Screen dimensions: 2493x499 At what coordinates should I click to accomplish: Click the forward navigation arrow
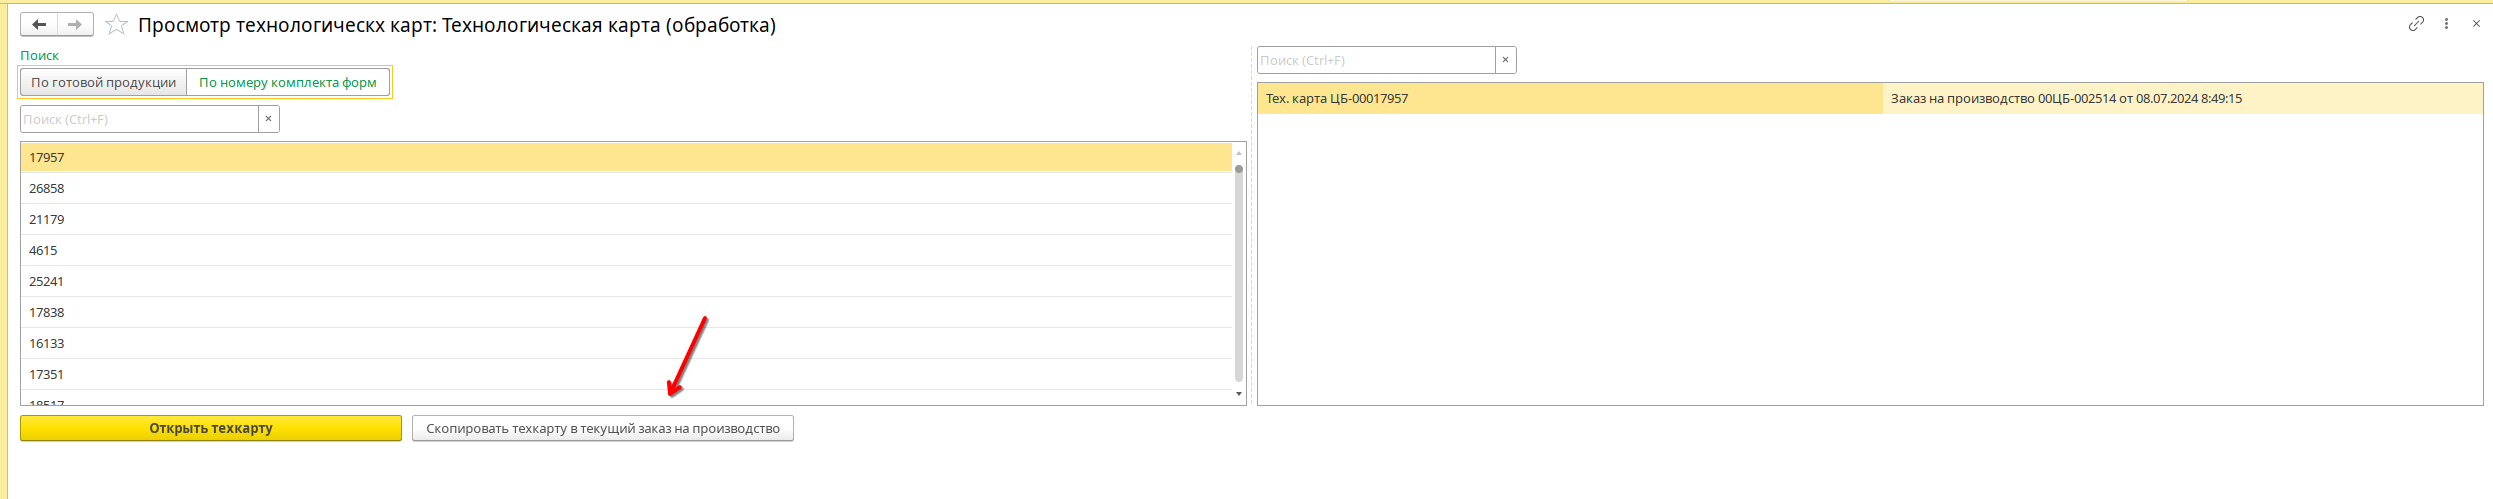point(75,25)
